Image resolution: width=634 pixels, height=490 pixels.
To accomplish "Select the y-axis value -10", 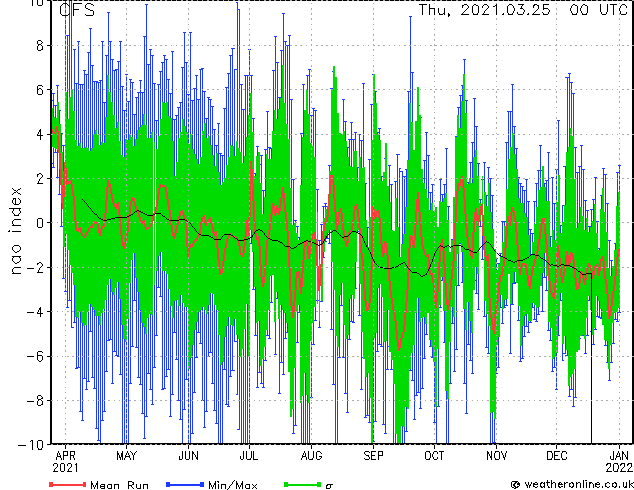I will (31, 445).
